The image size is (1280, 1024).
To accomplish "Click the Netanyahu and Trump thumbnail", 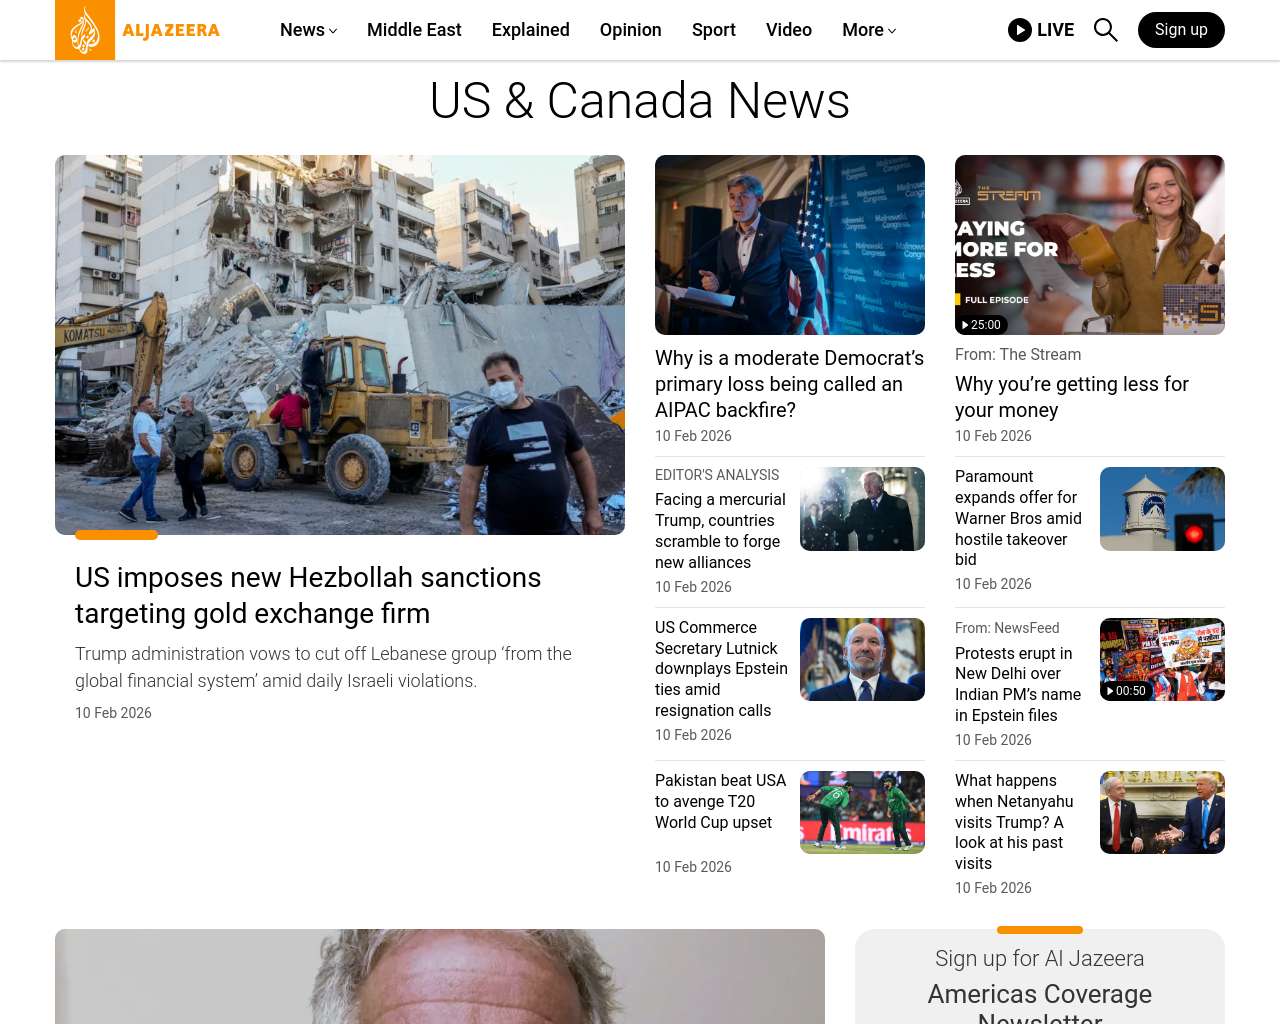I will 1162,812.
